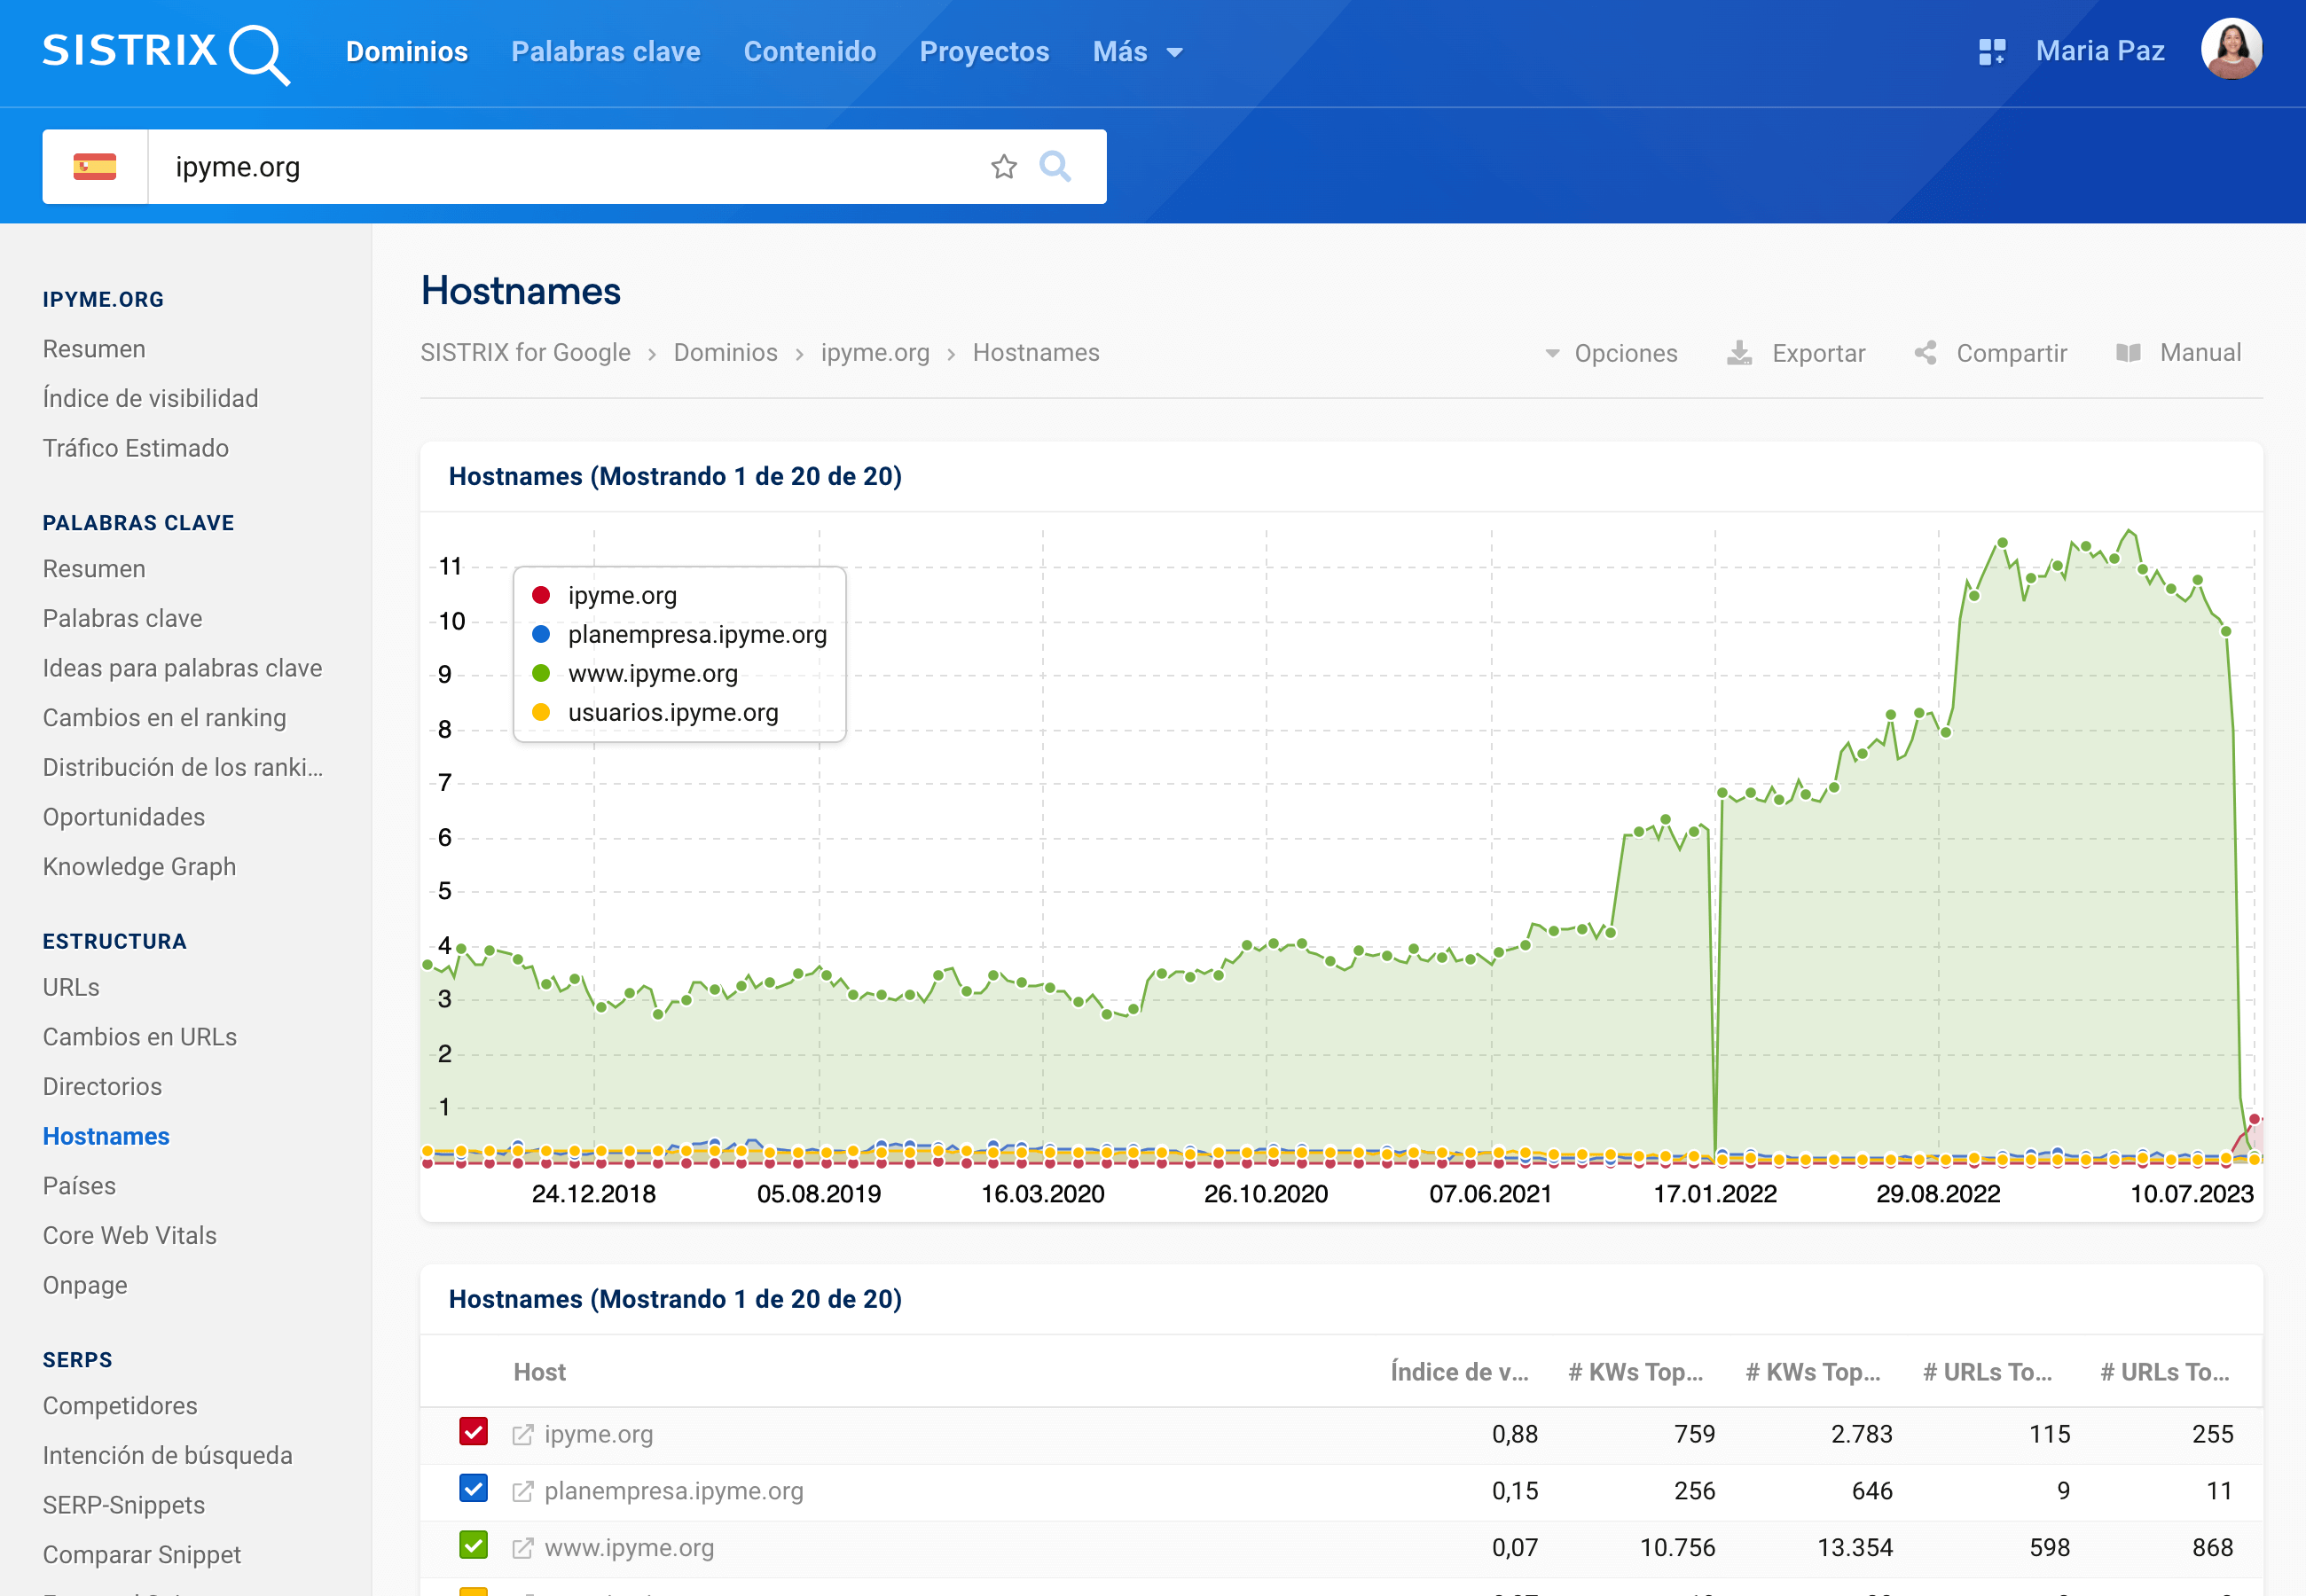Uncheck the red ipyme.org checkbox
The width and height of the screenshot is (2306, 1596).
click(473, 1432)
